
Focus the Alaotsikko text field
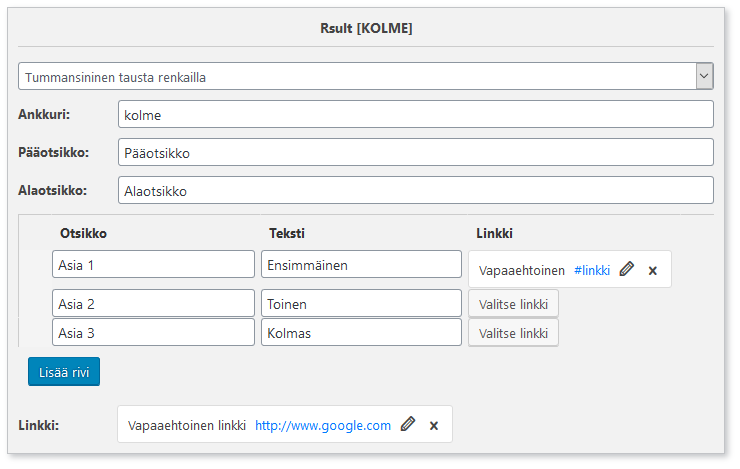(x=416, y=191)
